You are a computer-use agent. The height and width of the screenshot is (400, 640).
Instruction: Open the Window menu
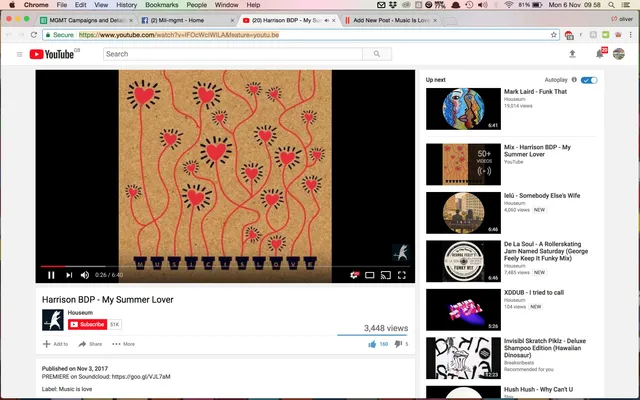pyautogui.click(x=227, y=5)
